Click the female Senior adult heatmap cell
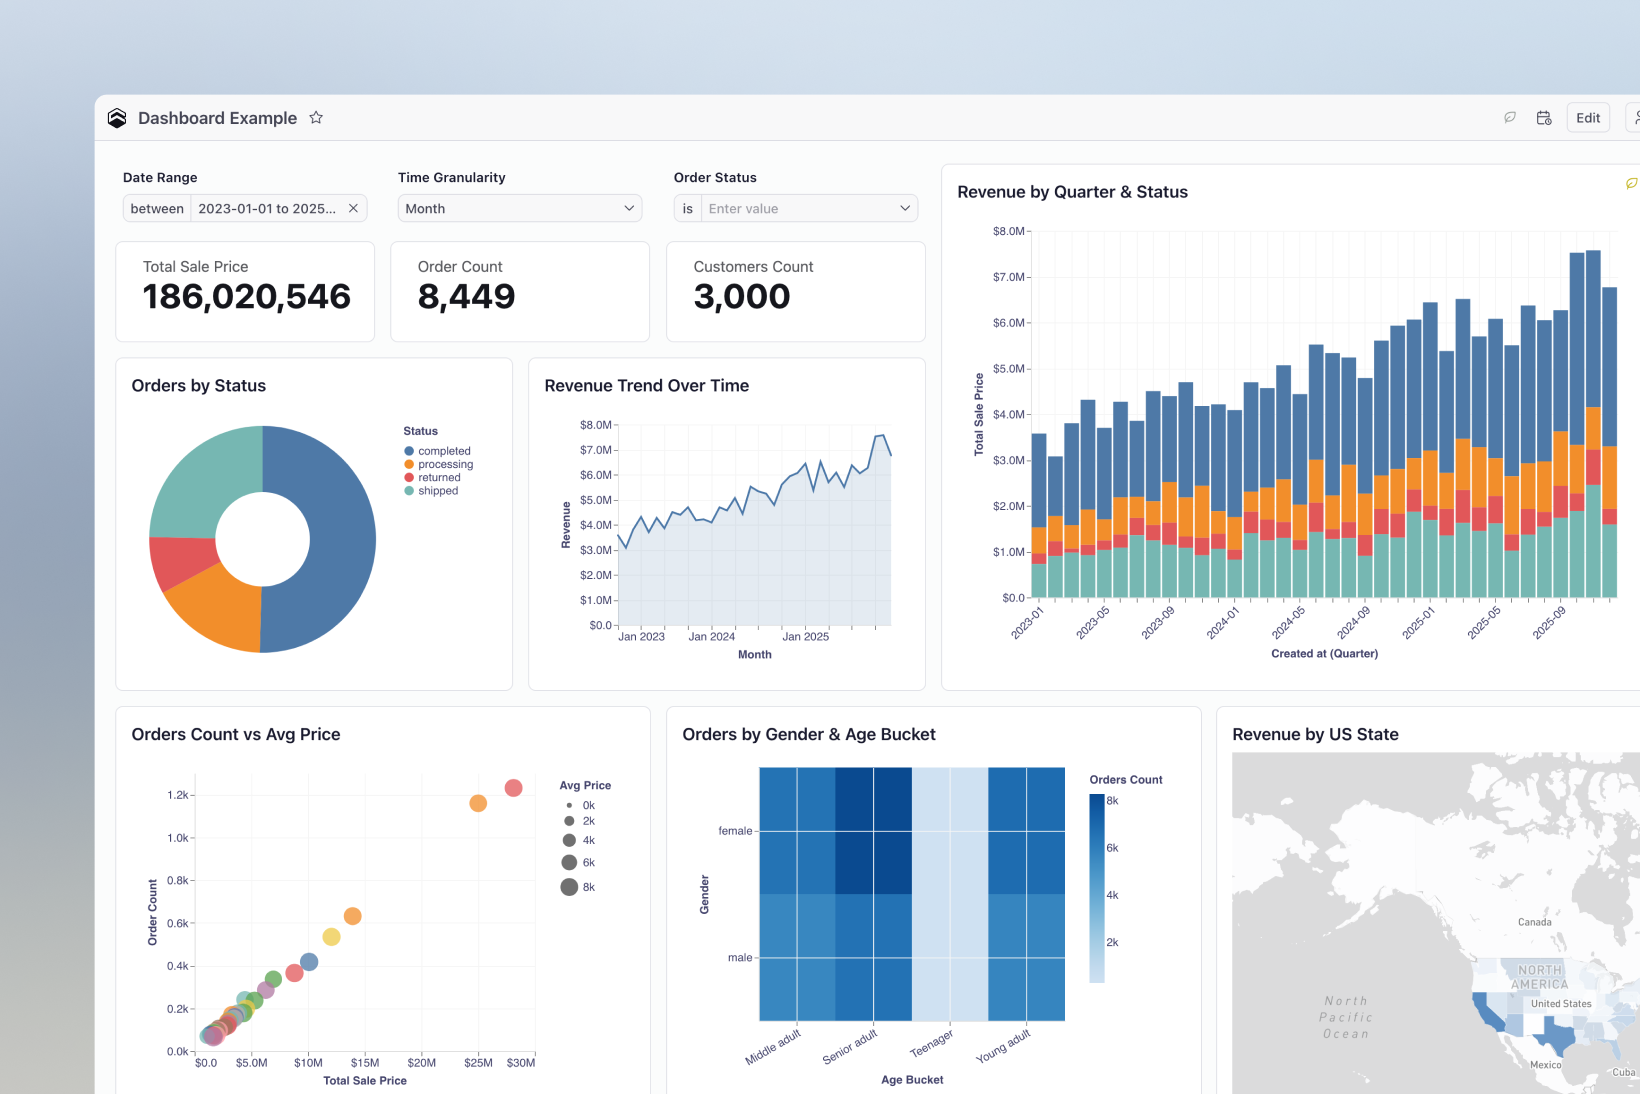This screenshot has height=1094, width=1640. coord(873,831)
